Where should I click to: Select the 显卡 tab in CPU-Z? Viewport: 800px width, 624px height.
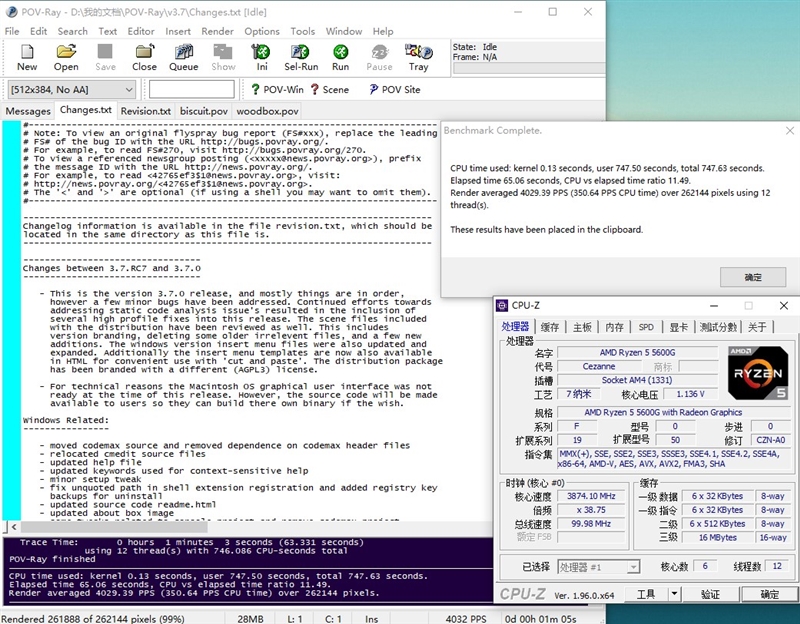679,327
